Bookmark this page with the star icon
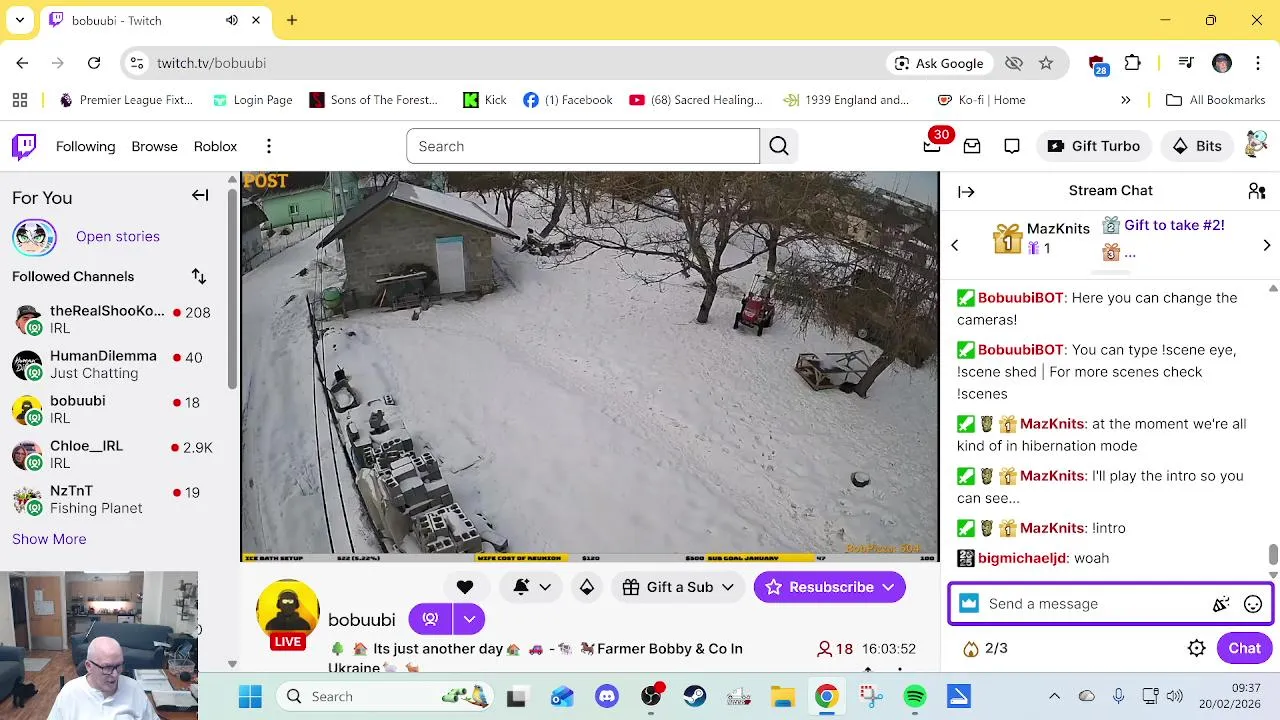 pos(1046,63)
